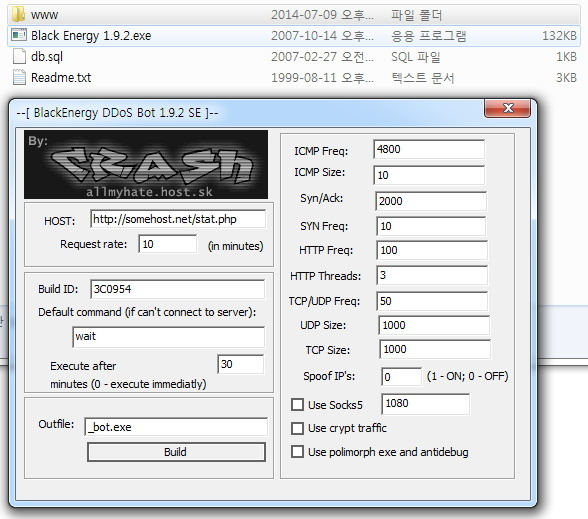Click the Black Energy 1.9.2.exe application icon

[x=19, y=35]
